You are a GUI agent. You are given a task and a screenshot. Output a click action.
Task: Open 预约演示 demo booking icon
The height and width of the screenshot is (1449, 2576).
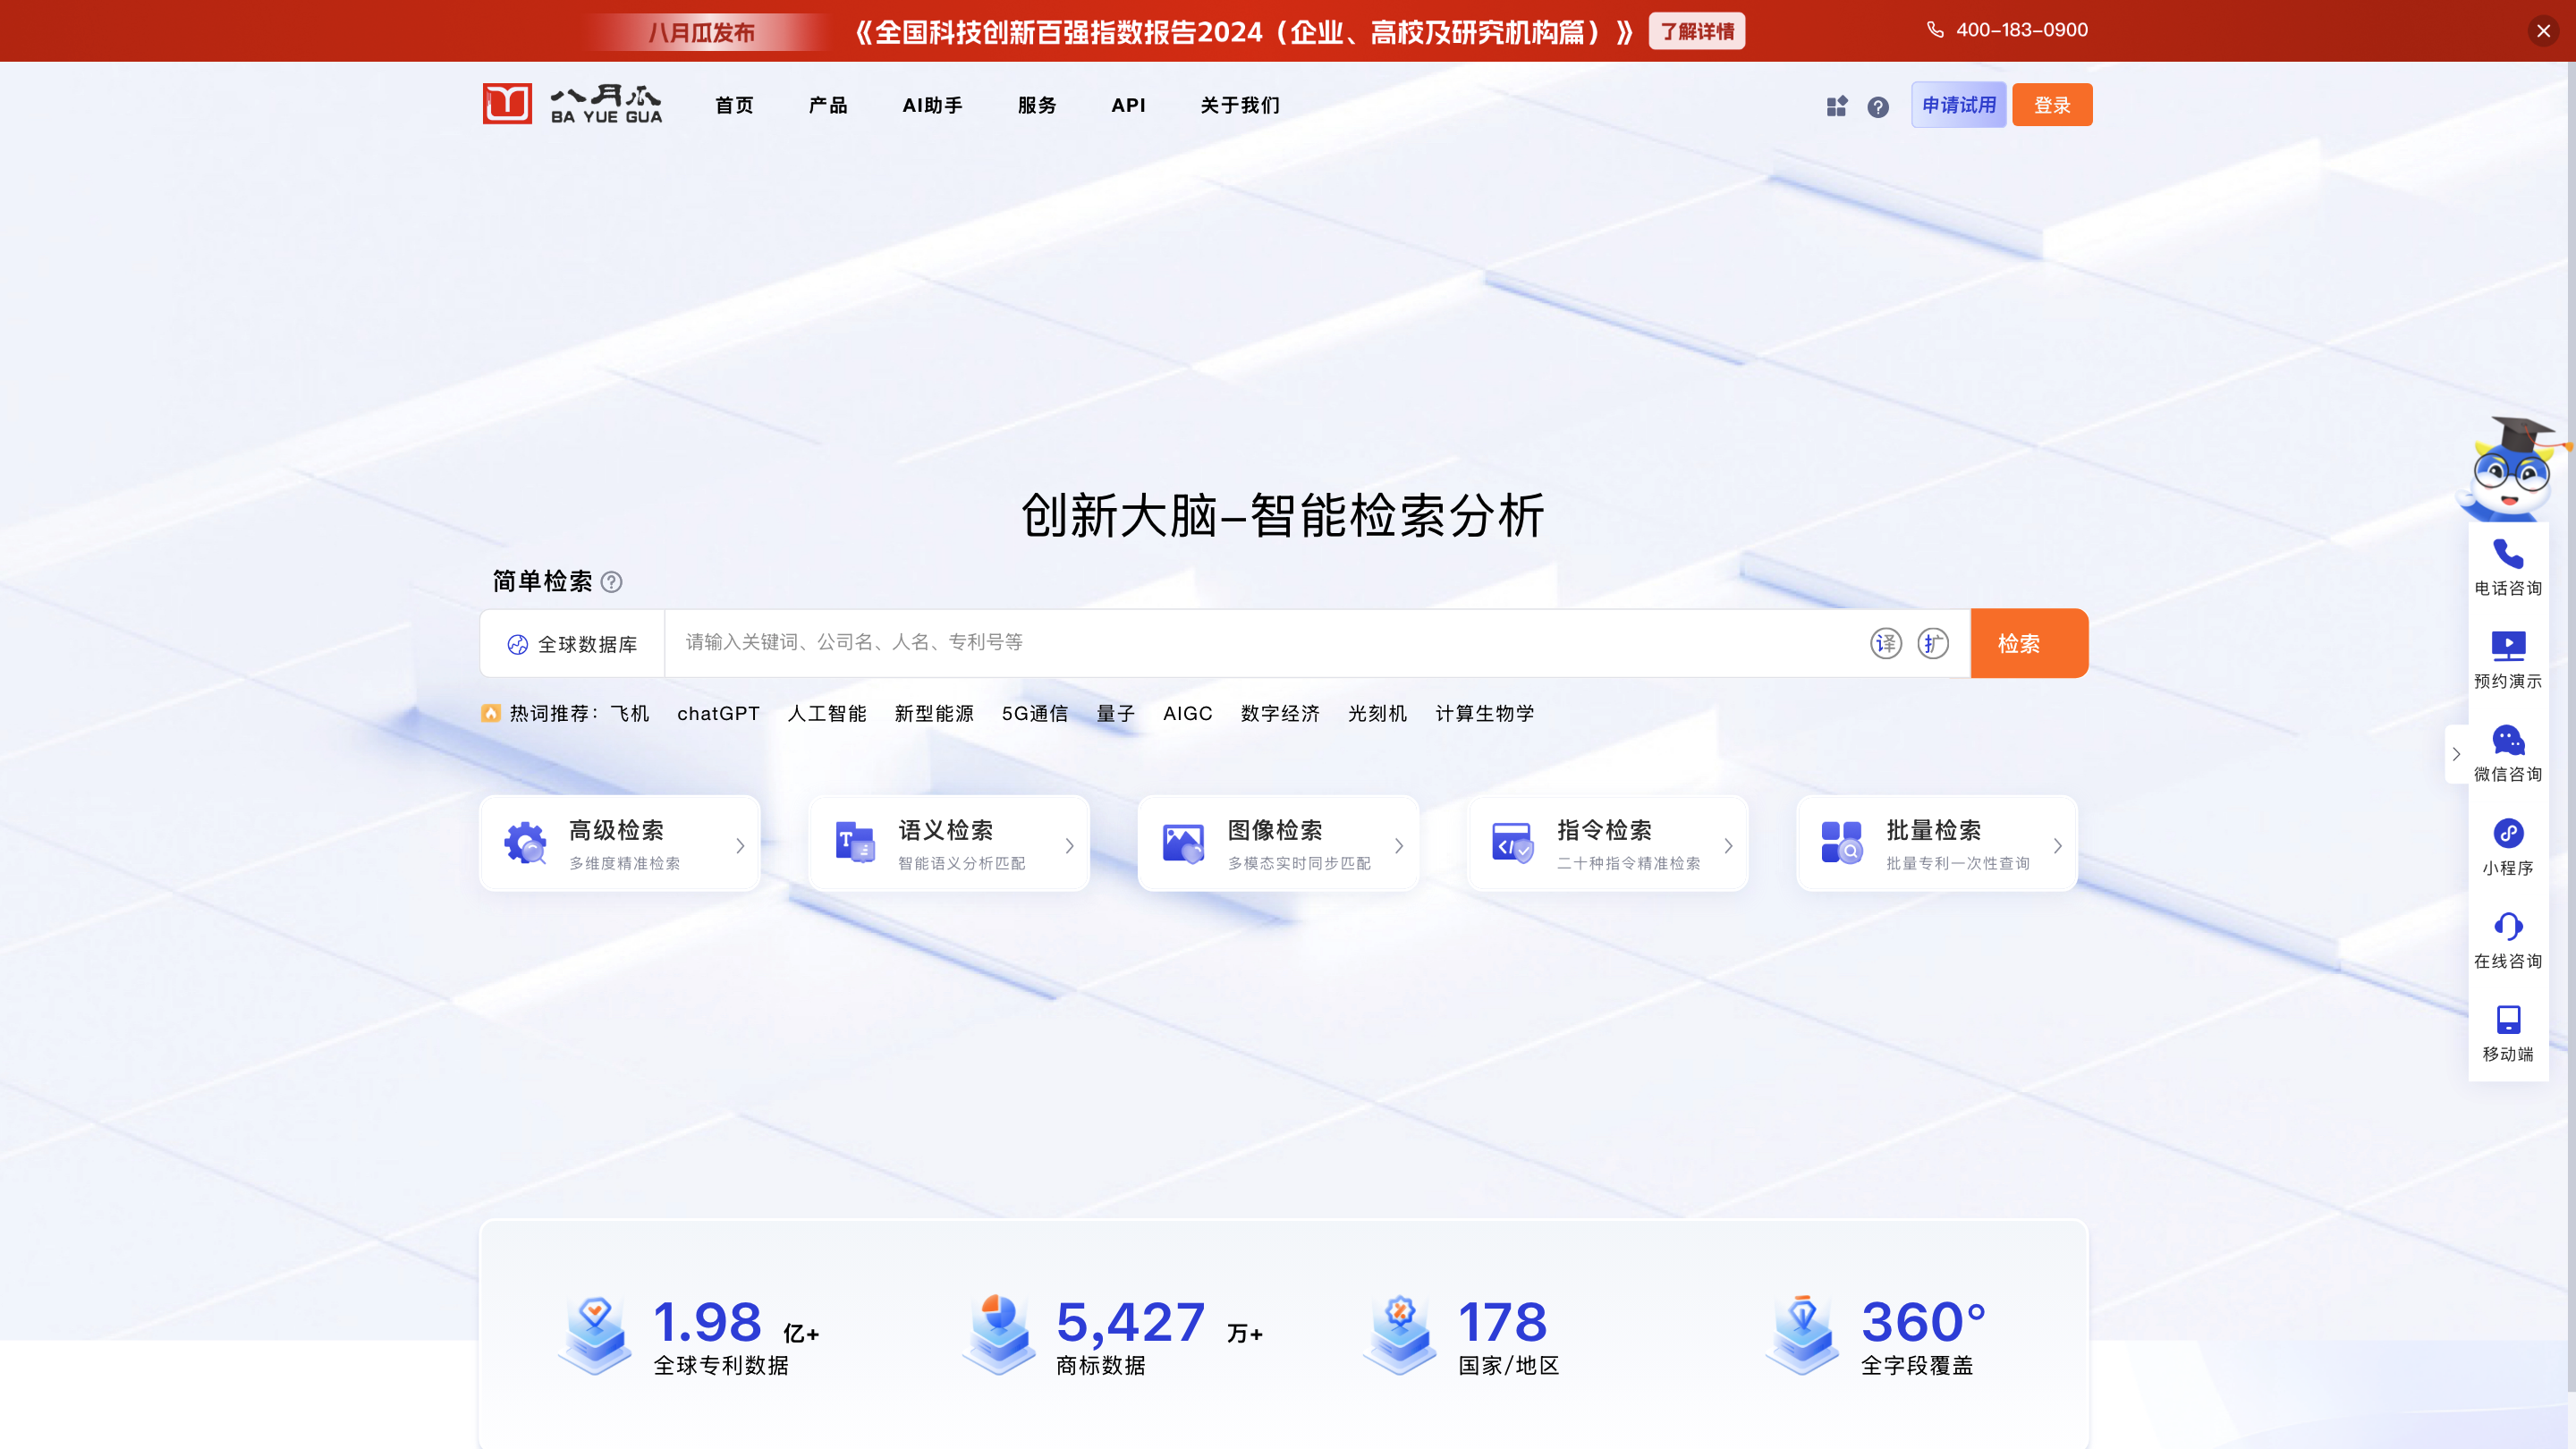[x=2507, y=647]
